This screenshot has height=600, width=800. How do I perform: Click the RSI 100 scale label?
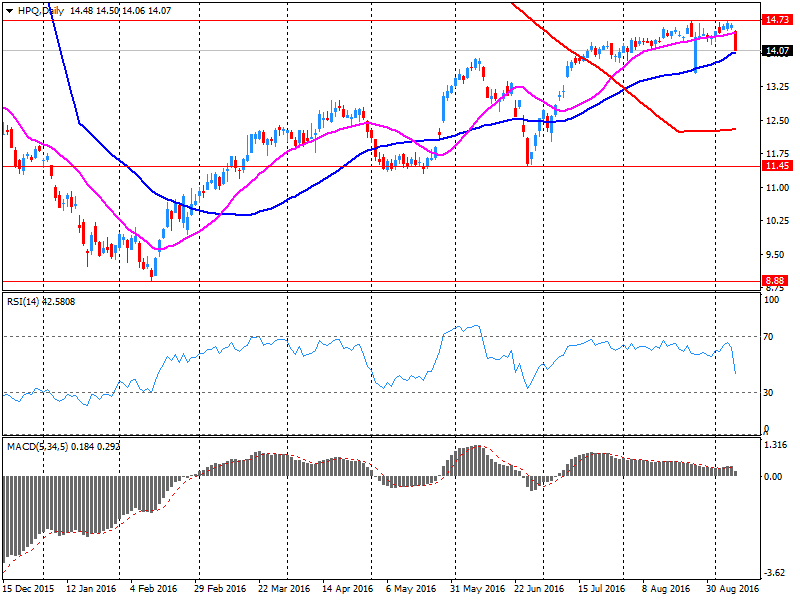pyautogui.click(x=771, y=299)
